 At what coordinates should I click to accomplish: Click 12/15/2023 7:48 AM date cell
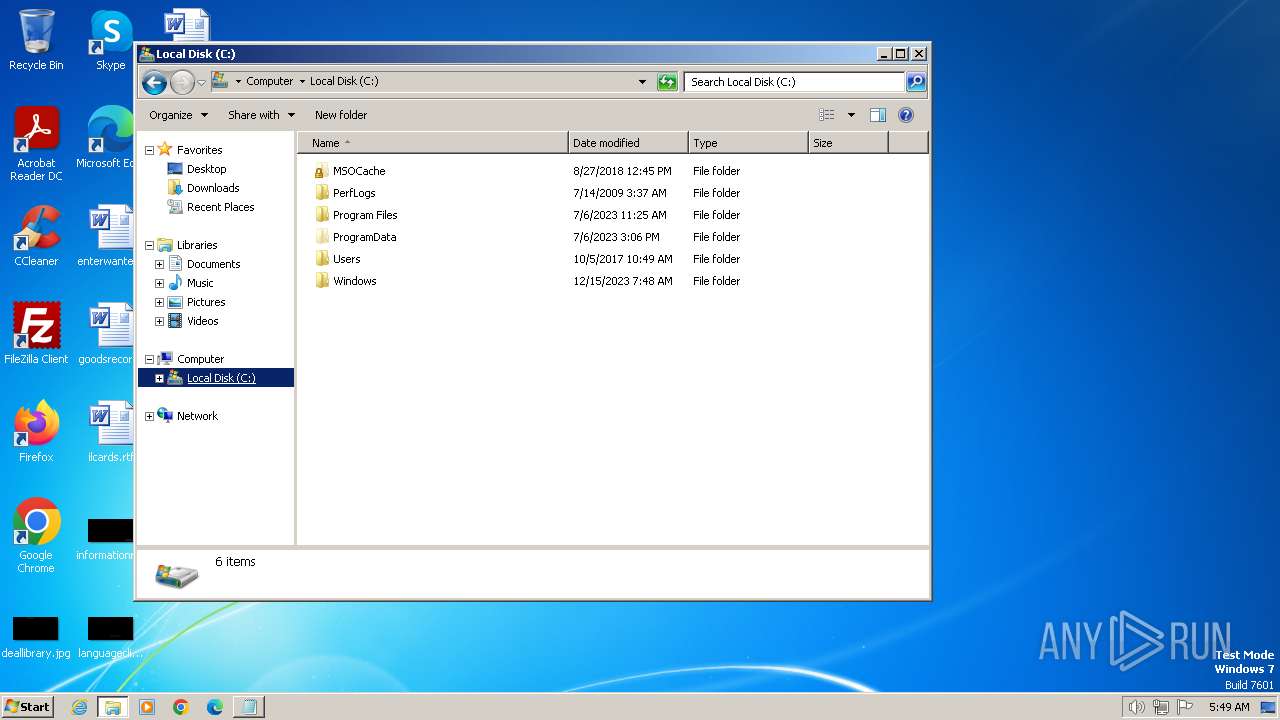point(622,281)
